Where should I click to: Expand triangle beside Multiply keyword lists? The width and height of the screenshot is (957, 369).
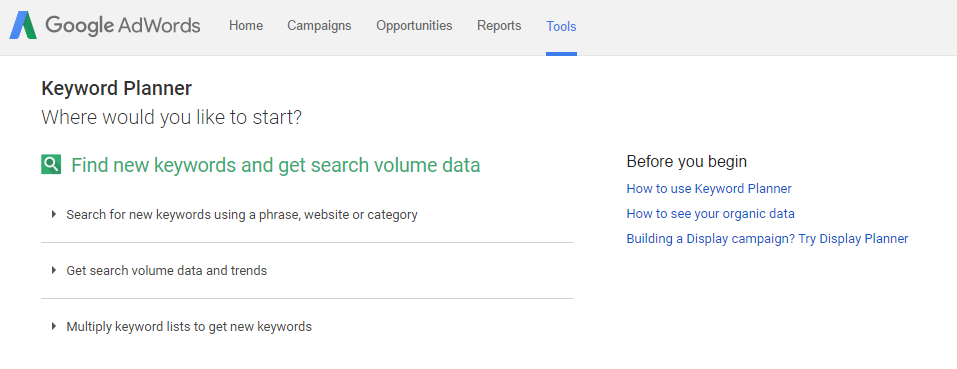point(54,326)
